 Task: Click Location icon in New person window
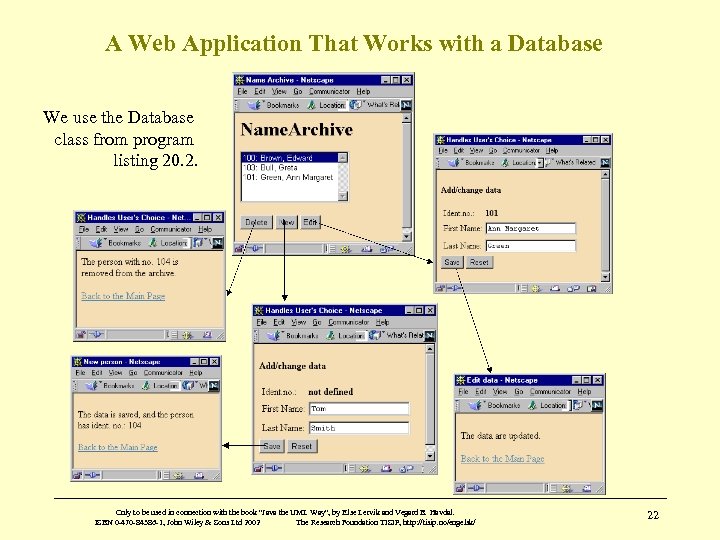click(x=146, y=386)
